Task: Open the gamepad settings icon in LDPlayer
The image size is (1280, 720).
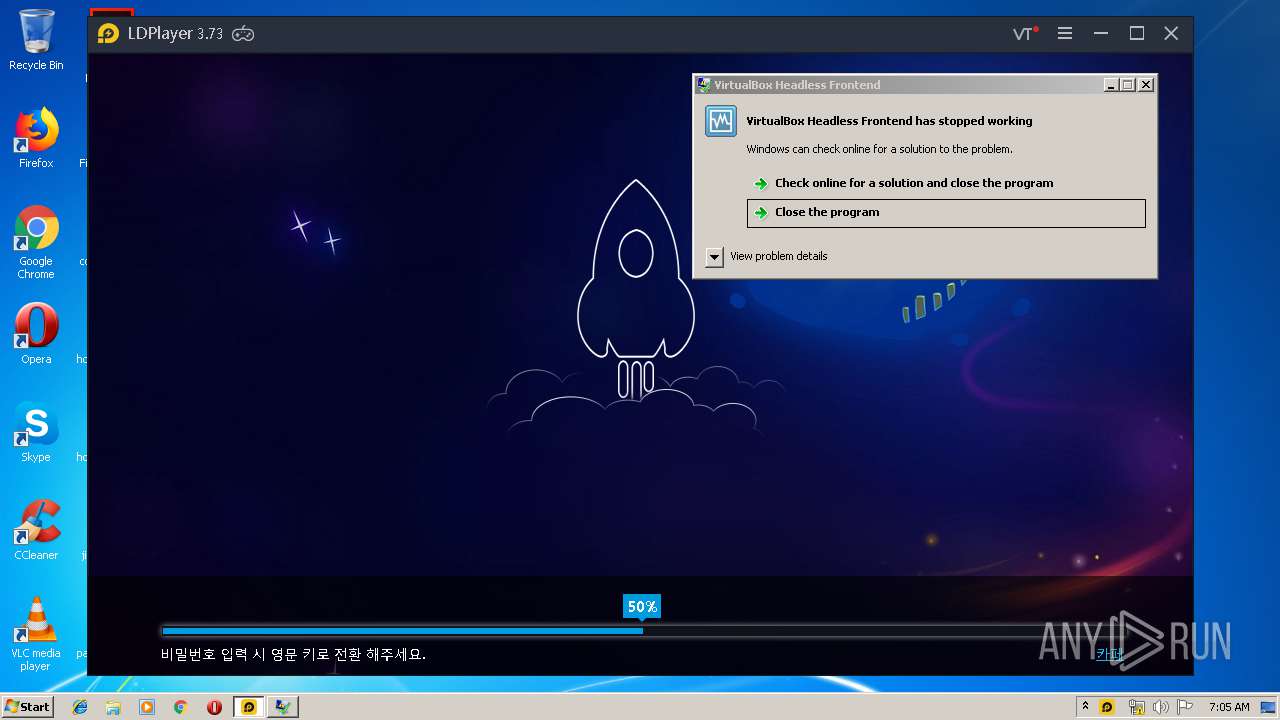Action: coord(243,34)
